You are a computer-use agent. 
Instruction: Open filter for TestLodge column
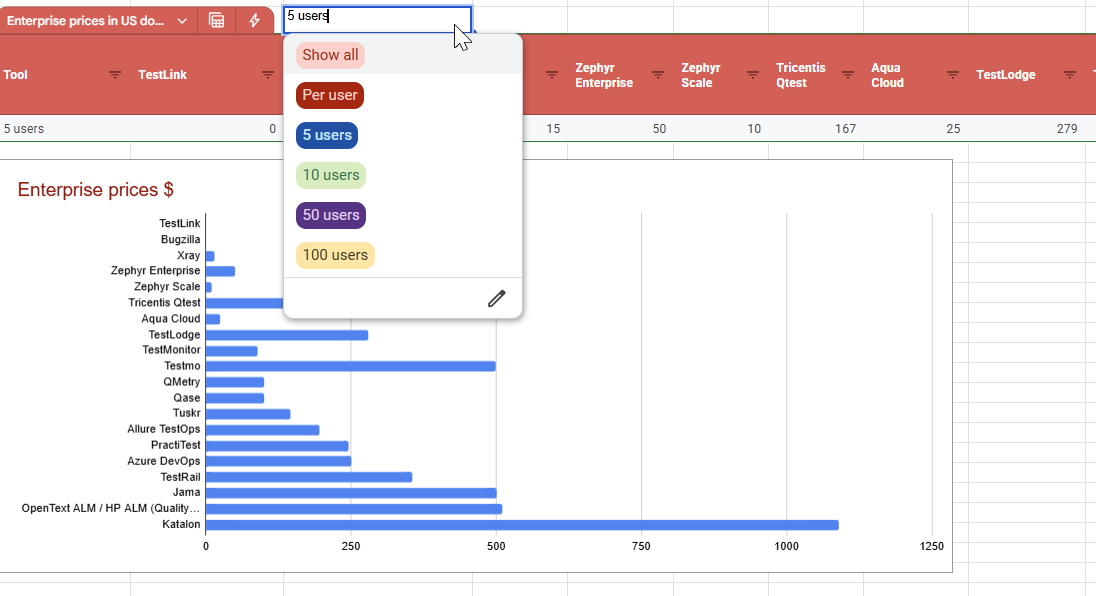(1069, 75)
